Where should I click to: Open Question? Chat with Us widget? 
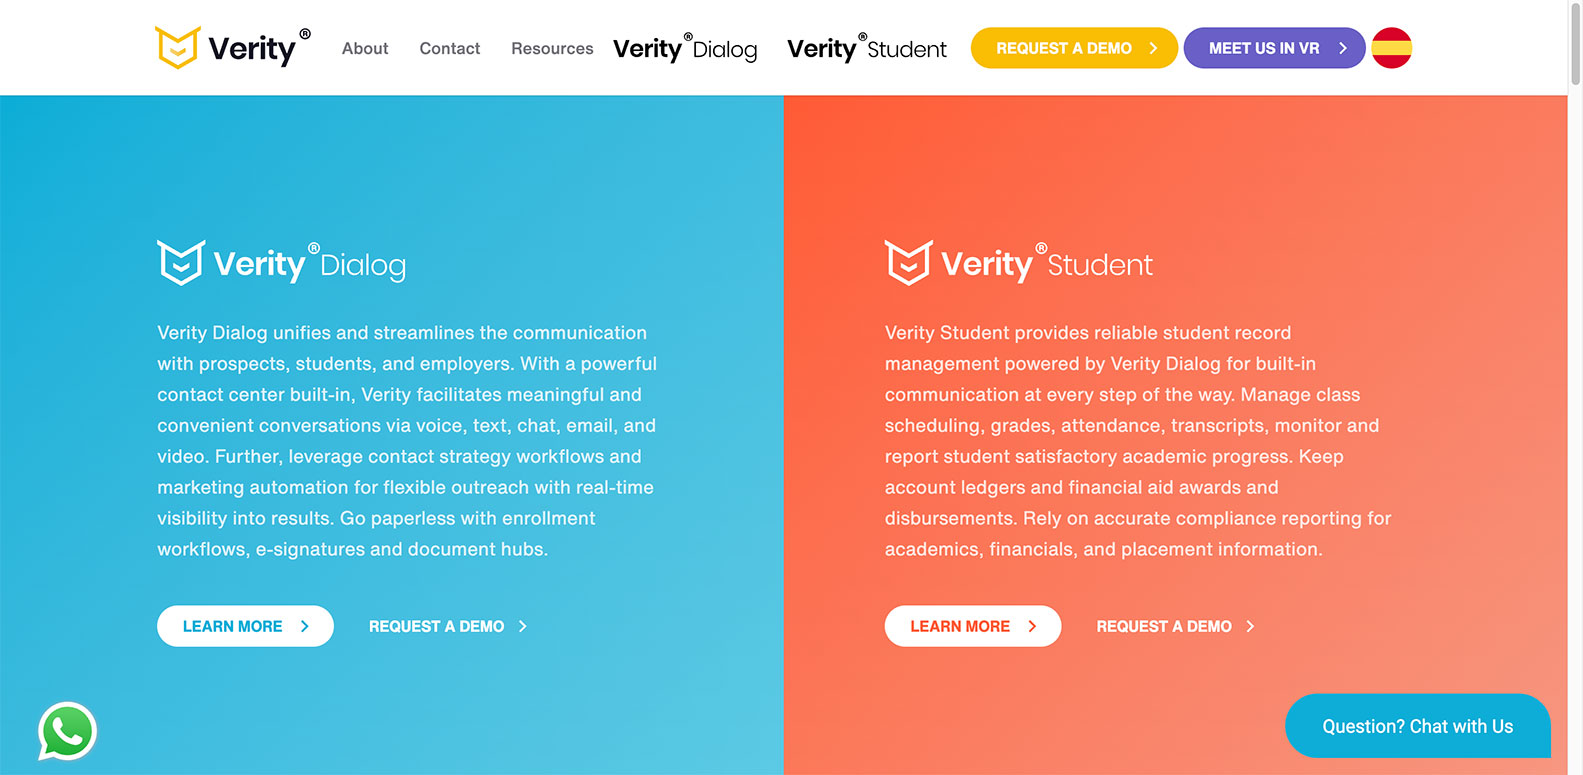coord(1418,726)
